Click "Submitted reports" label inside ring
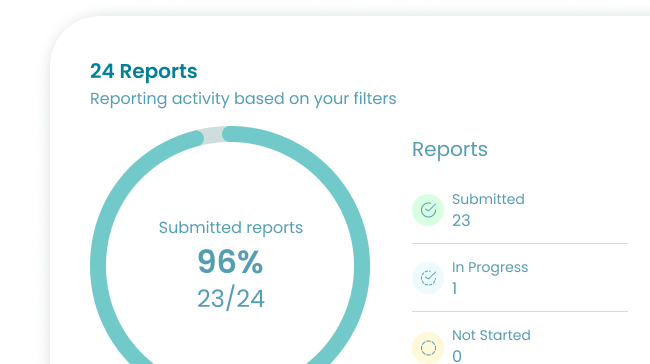Image resolution: width=650 pixels, height=364 pixels. coord(231,228)
